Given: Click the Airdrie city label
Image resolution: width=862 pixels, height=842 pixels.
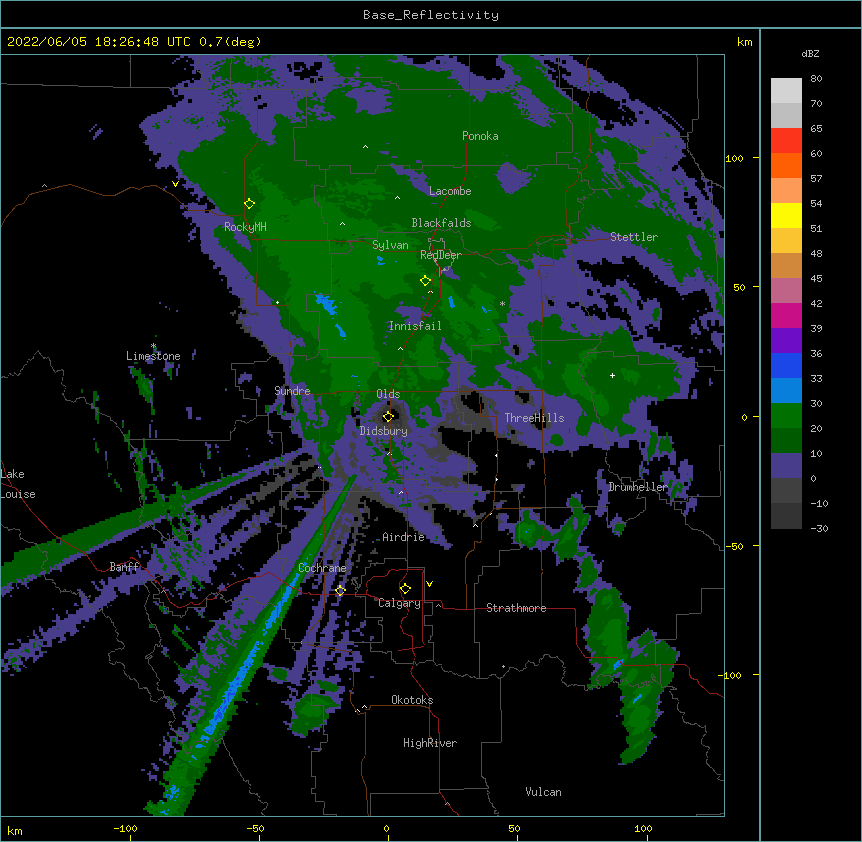Looking at the screenshot, I should point(404,537).
